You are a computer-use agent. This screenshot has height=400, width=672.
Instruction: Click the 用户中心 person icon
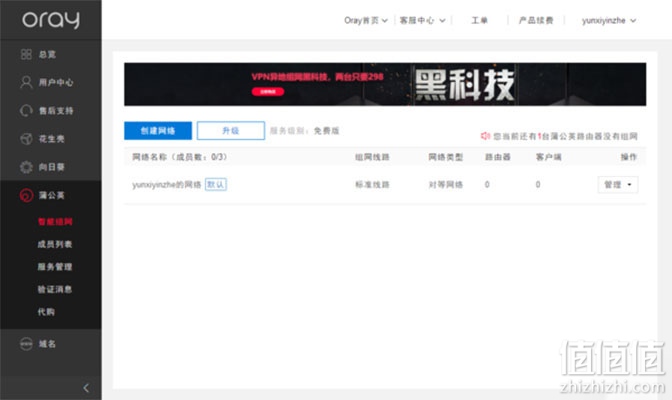[x=26, y=82]
